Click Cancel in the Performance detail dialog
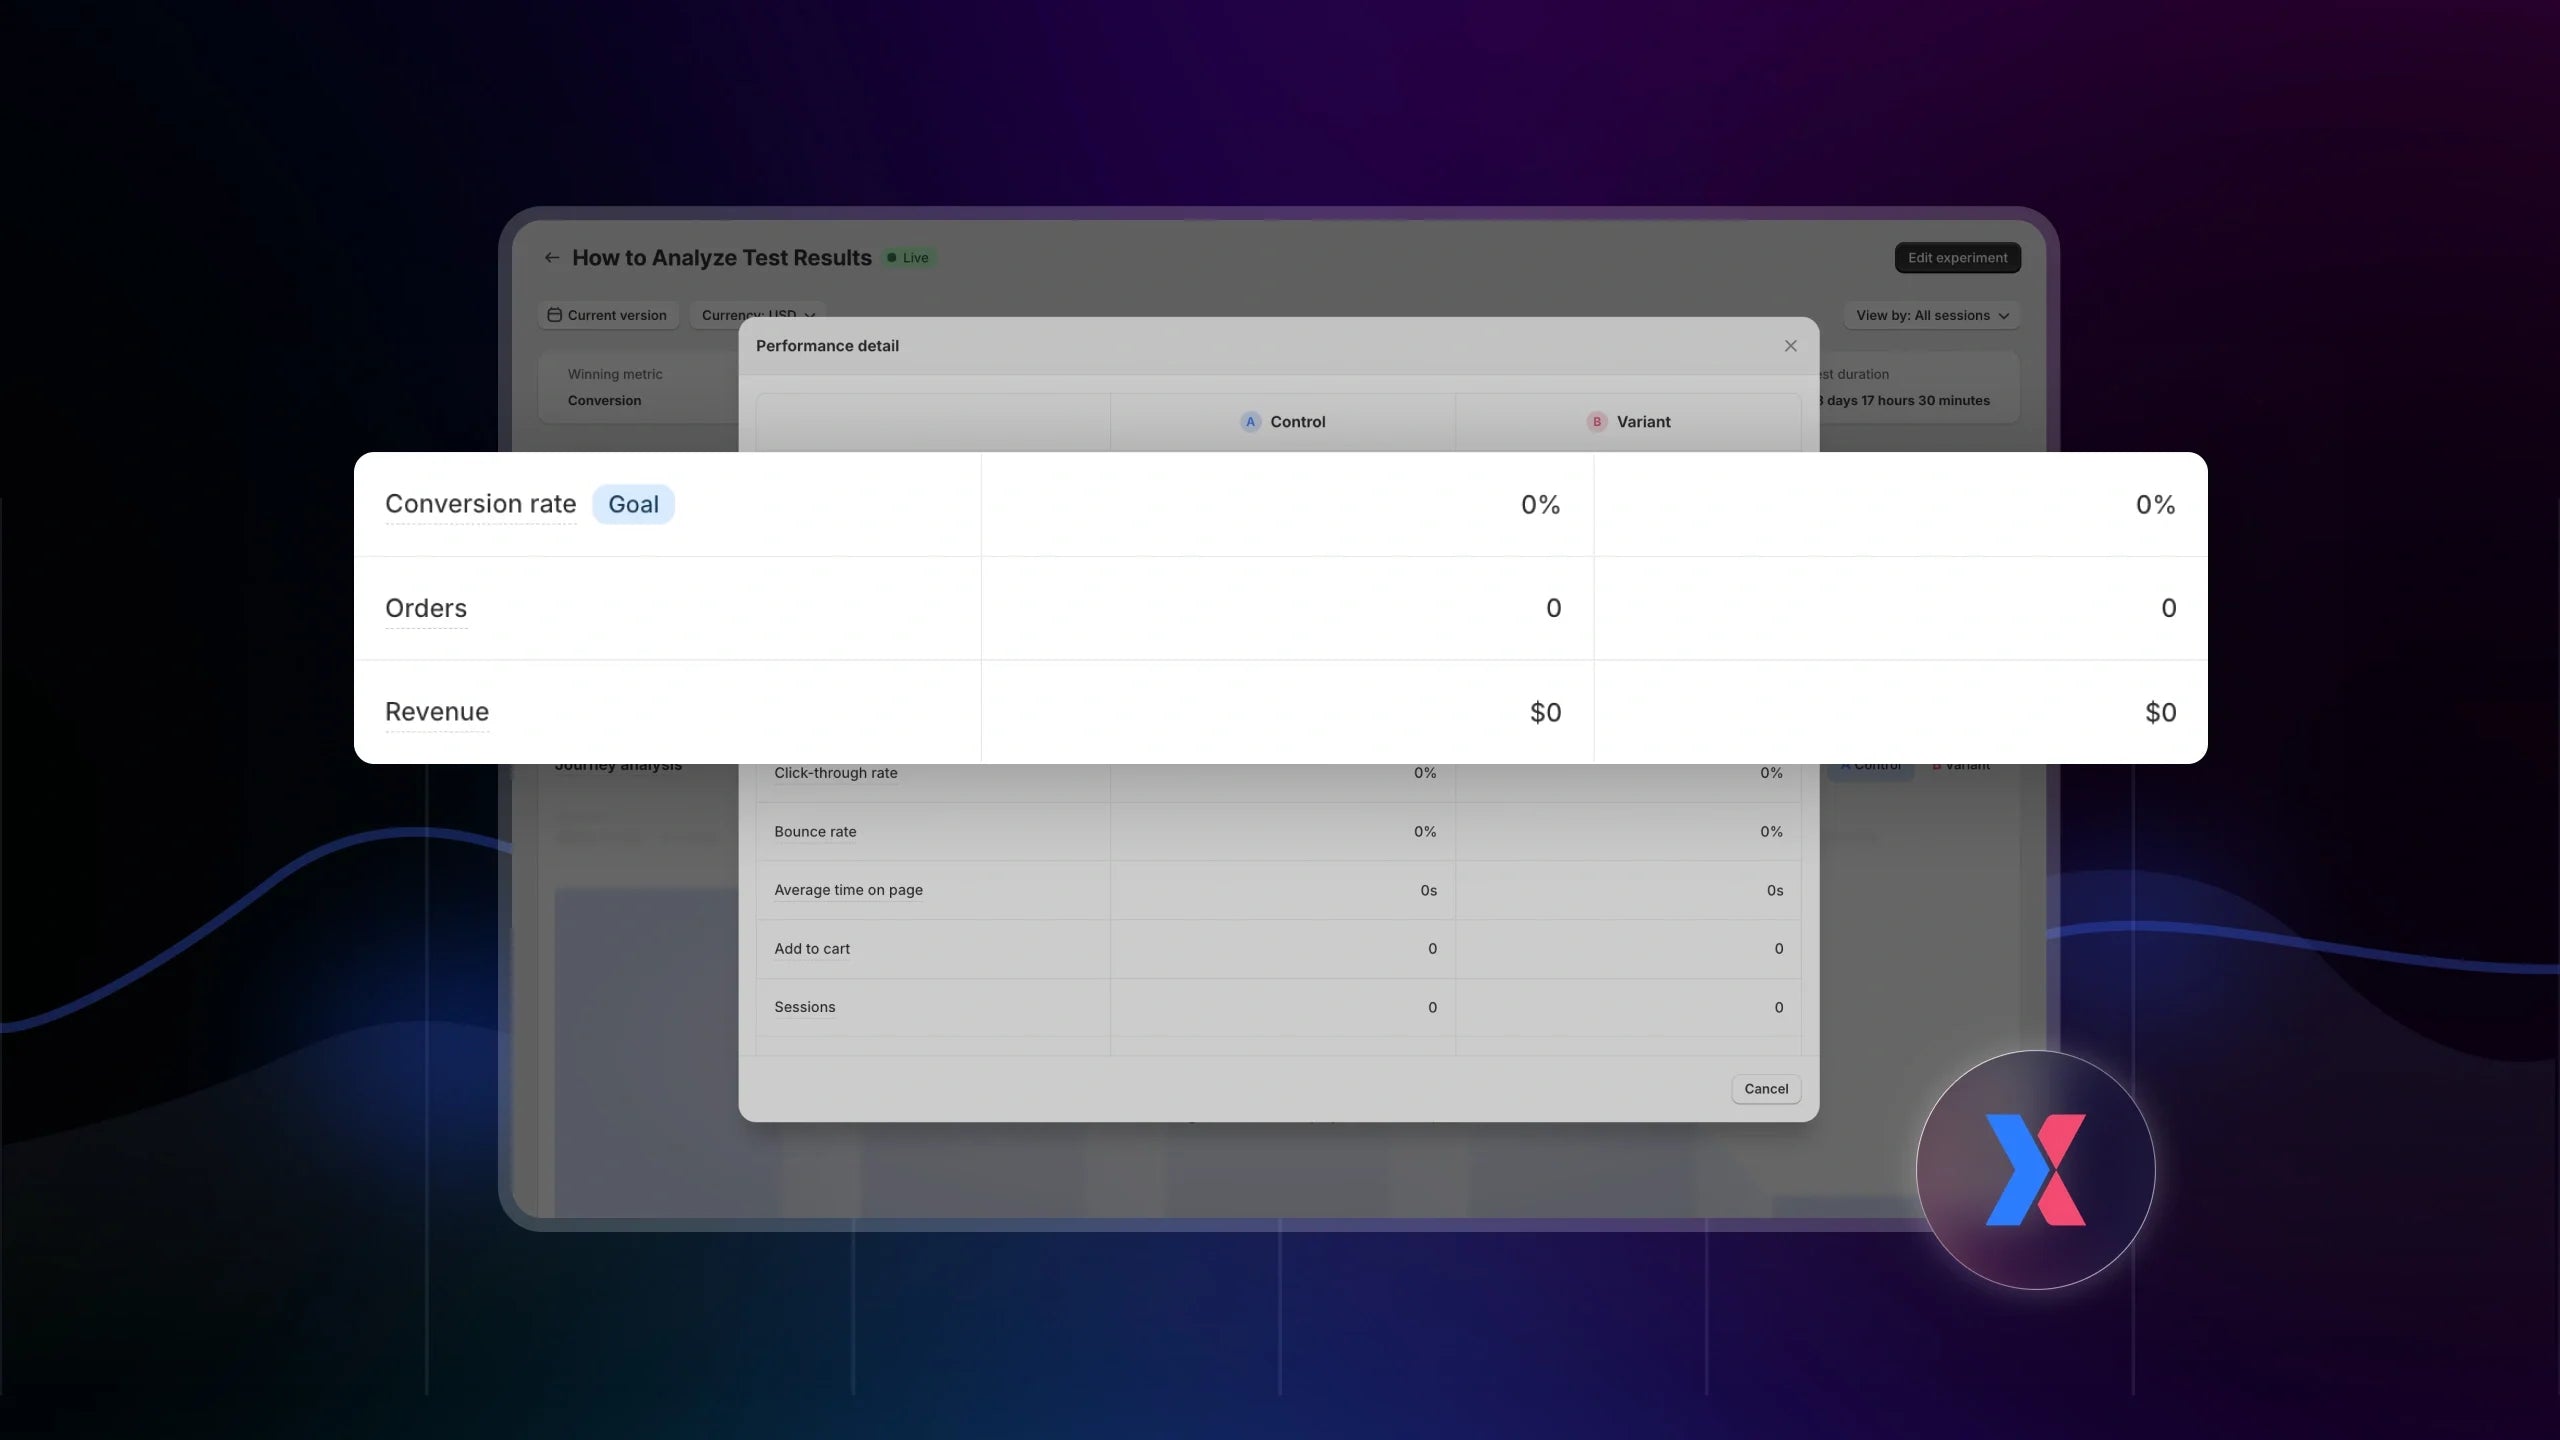Viewport: 2560px width, 1440px height. pos(1766,1089)
